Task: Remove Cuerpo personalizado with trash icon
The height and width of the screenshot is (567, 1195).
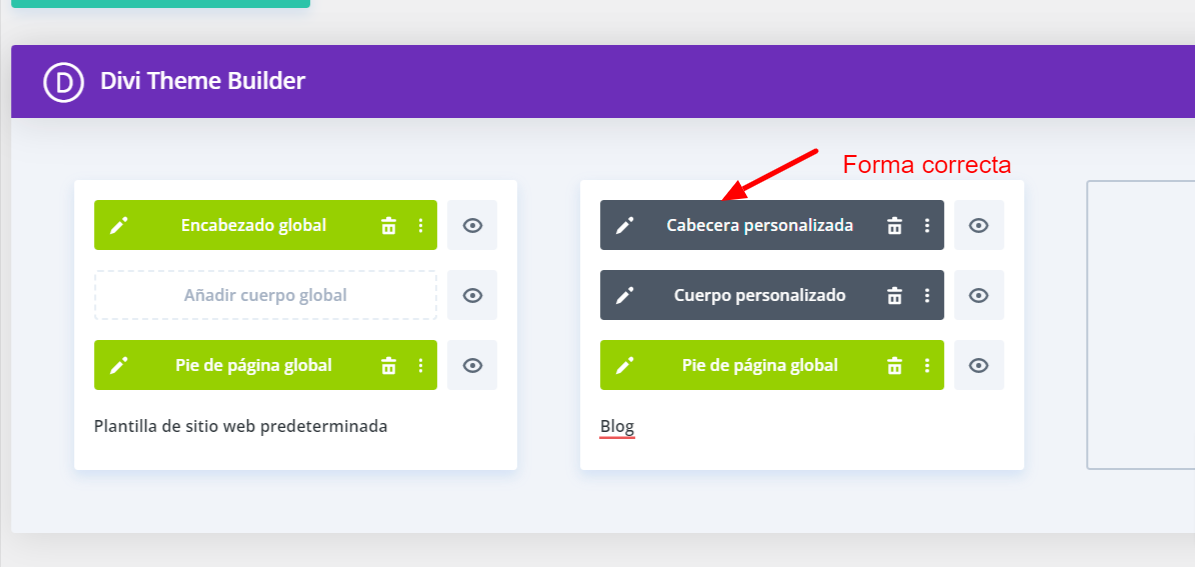Action: tap(895, 295)
